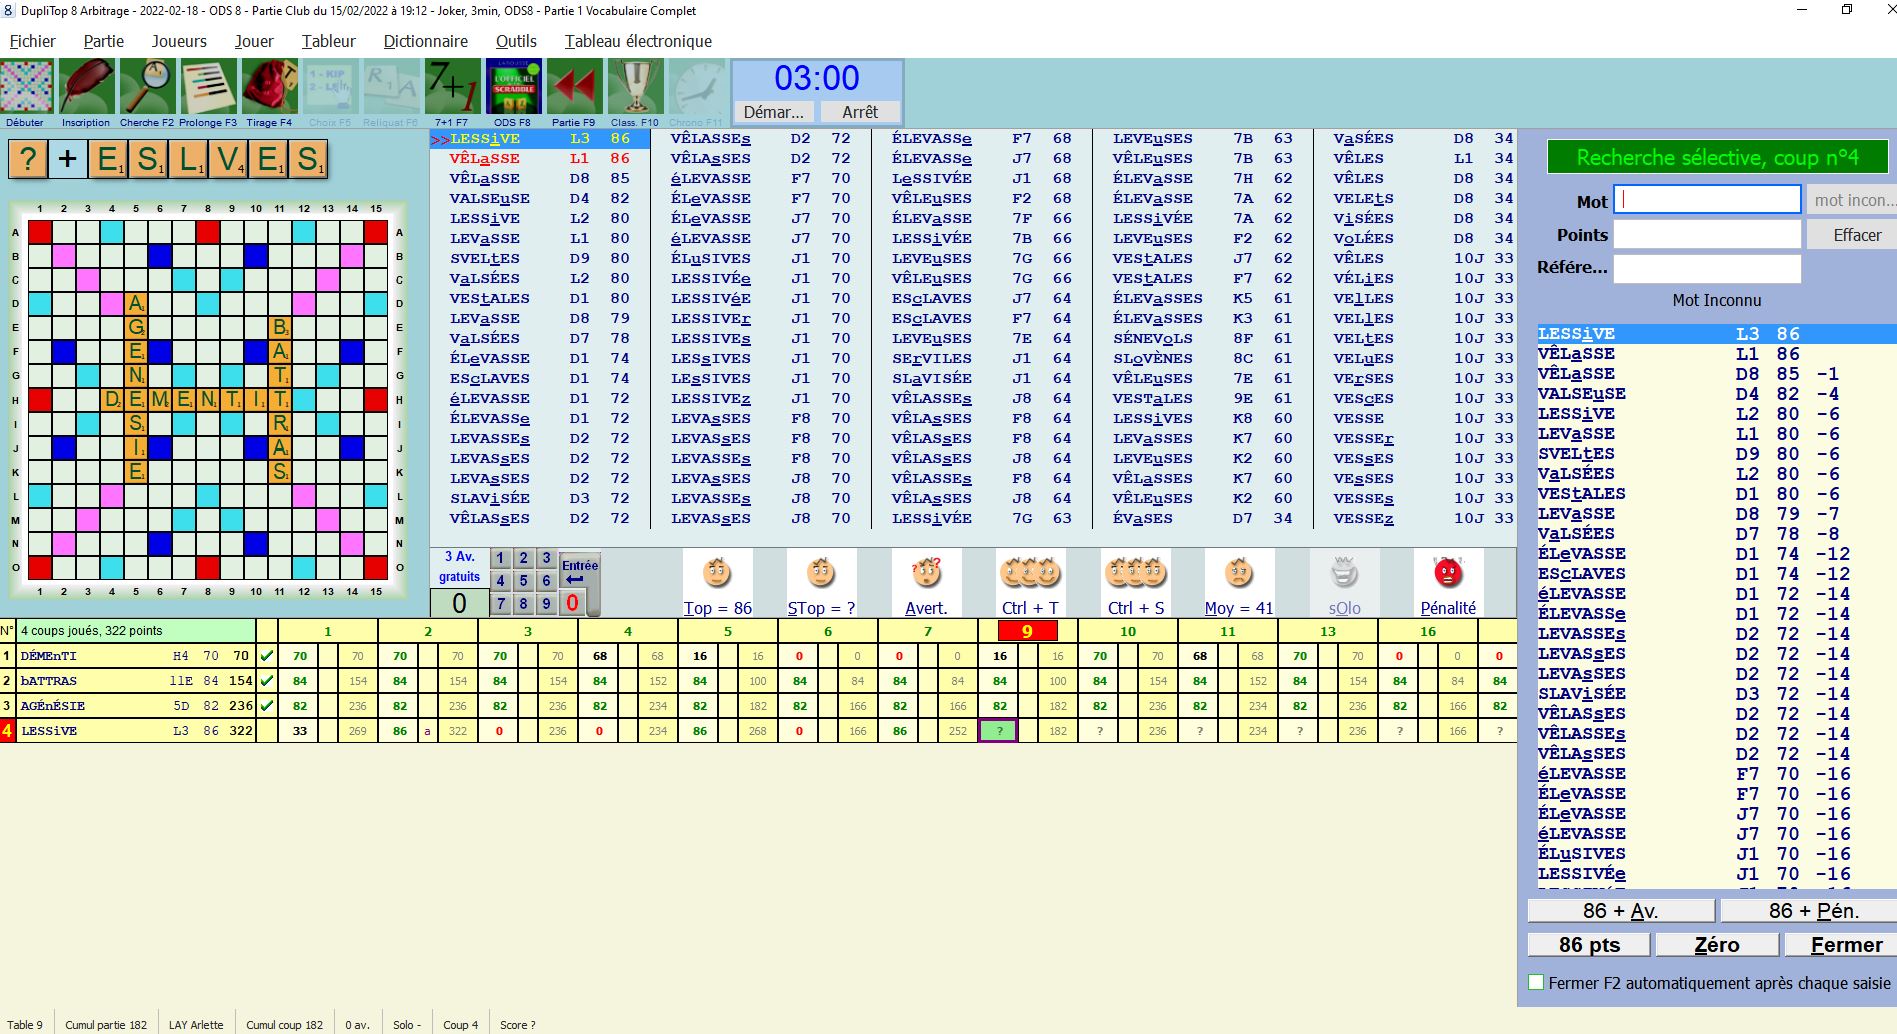Open Inscription feather icon
The image size is (1897, 1034).
[86, 87]
